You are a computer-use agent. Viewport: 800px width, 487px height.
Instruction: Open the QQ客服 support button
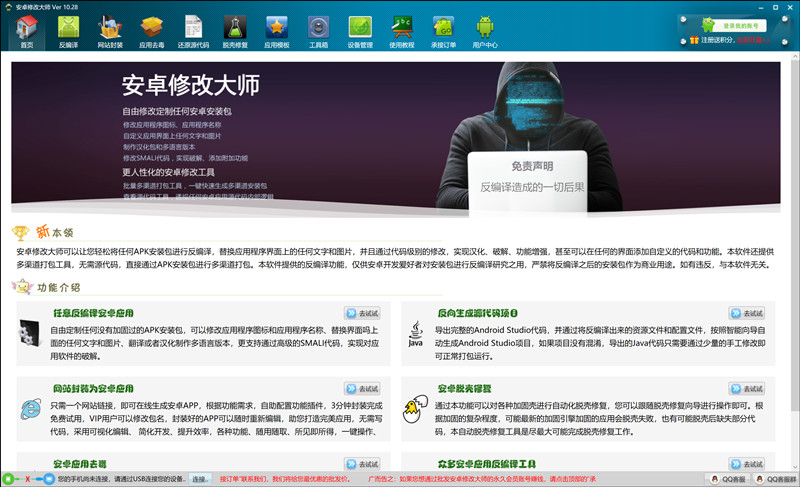click(x=729, y=479)
